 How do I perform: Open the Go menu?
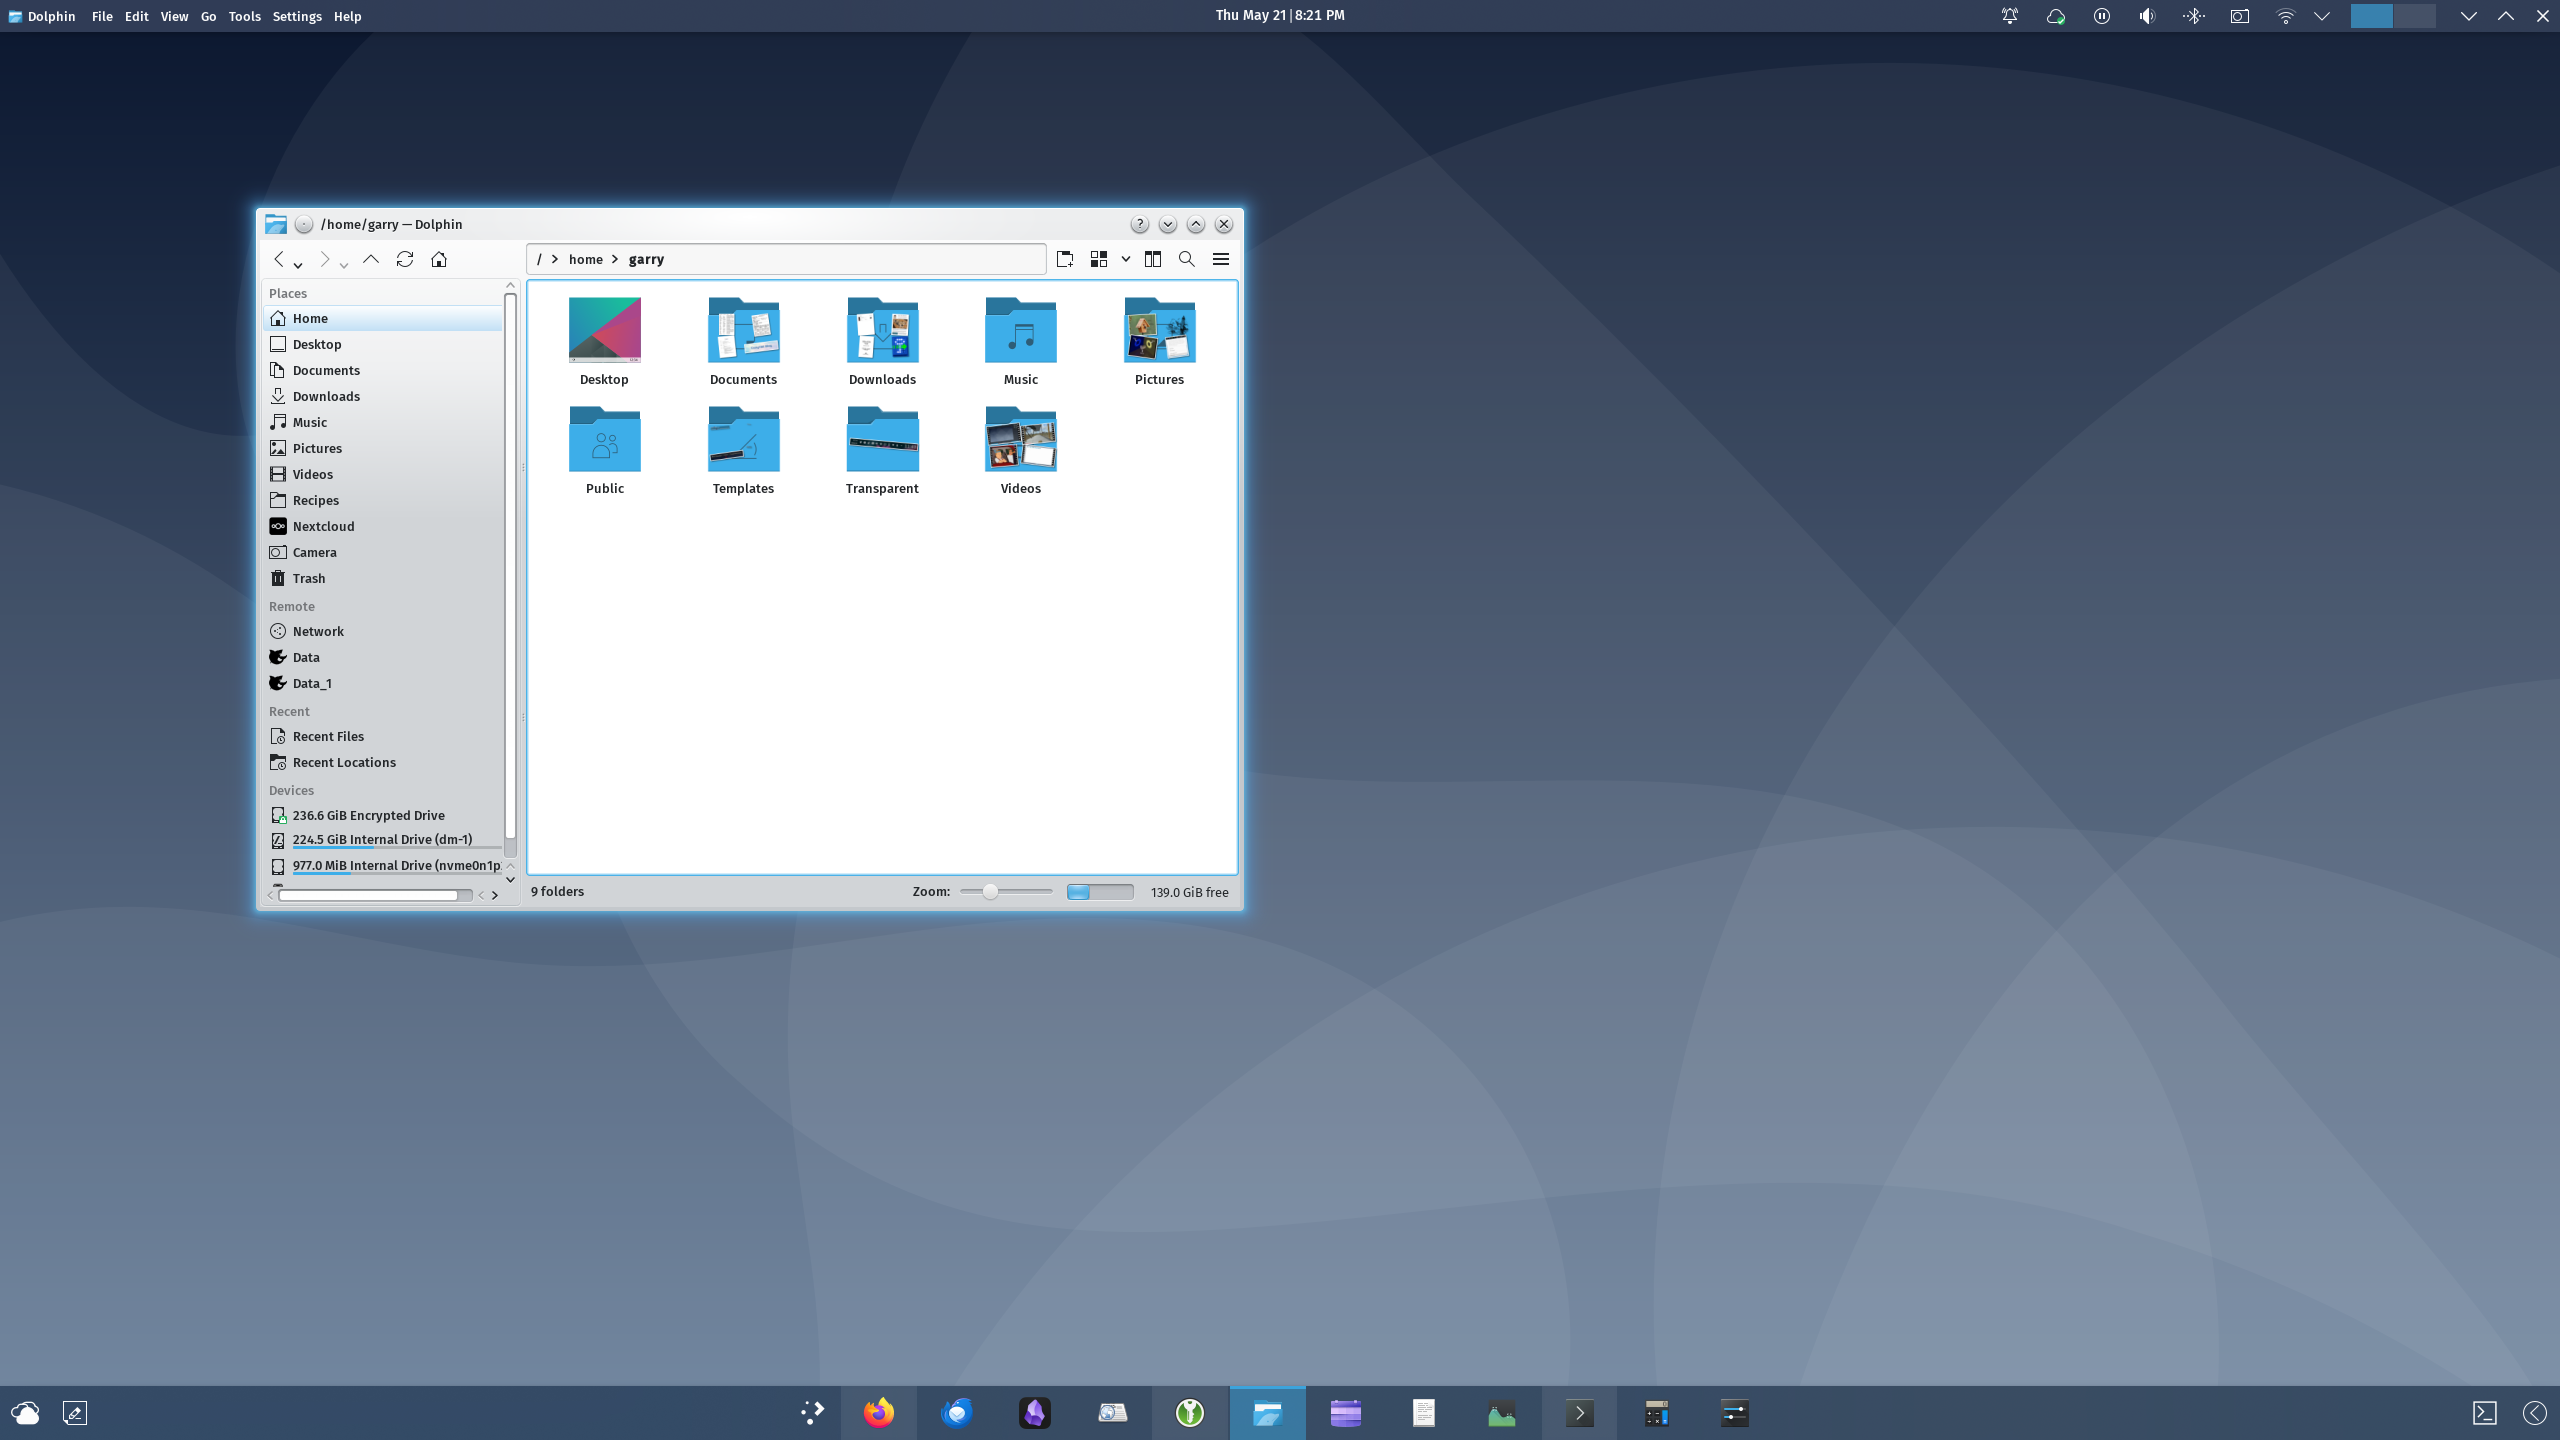coord(208,16)
